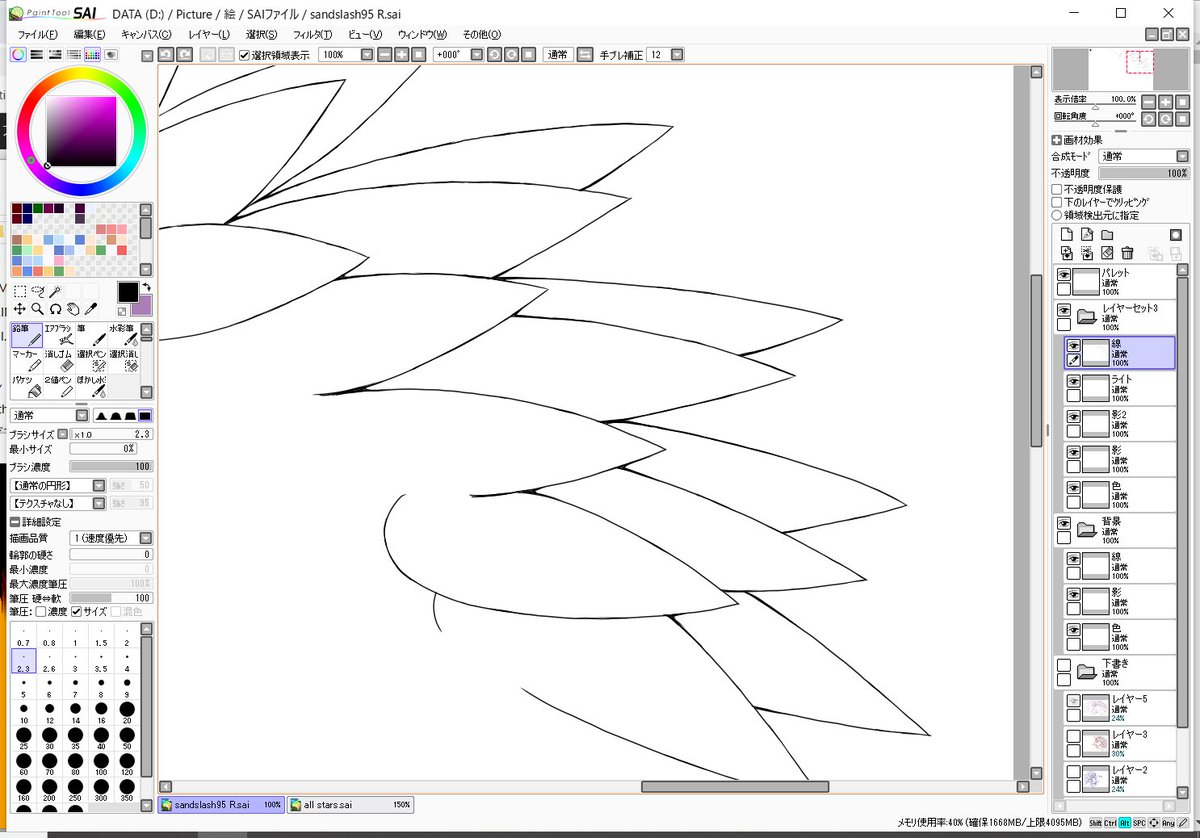Delete the selected layer with trash icon
1200x838 pixels.
(x=1127, y=253)
